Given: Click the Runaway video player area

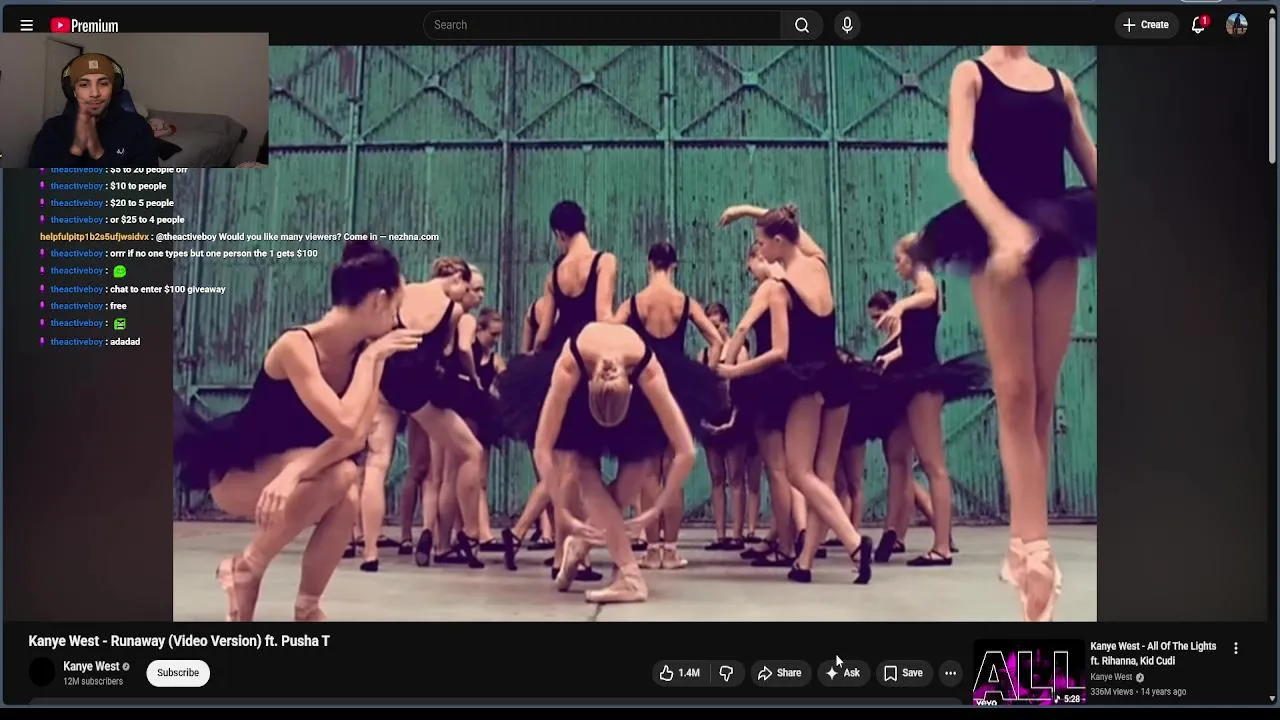Looking at the screenshot, I should click(x=635, y=333).
